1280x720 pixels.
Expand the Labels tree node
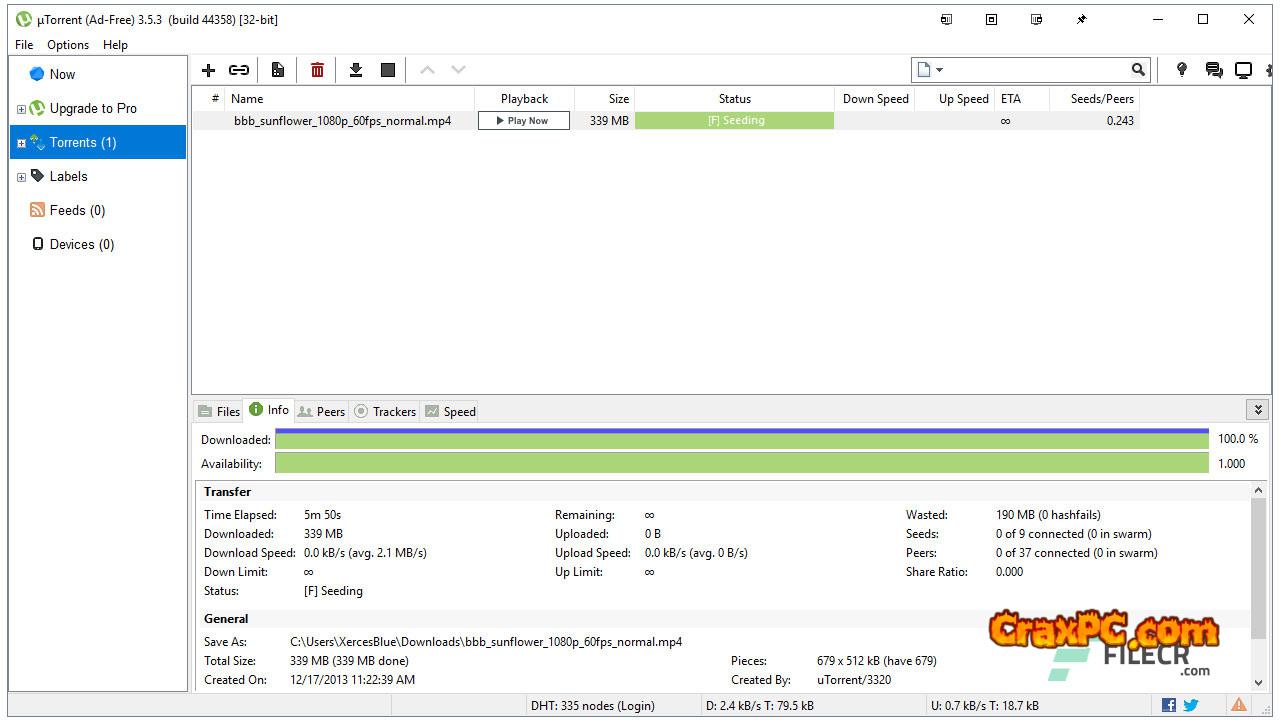(21, 177)
